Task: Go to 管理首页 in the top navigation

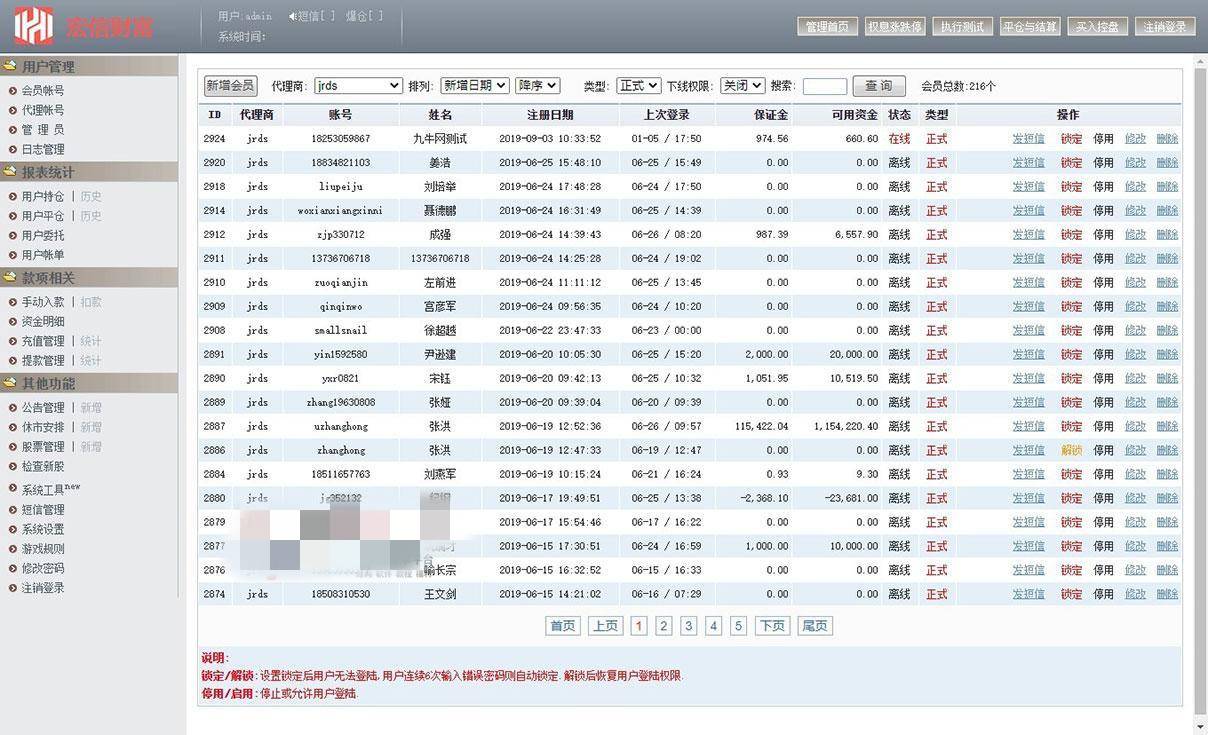Action: 826,26
